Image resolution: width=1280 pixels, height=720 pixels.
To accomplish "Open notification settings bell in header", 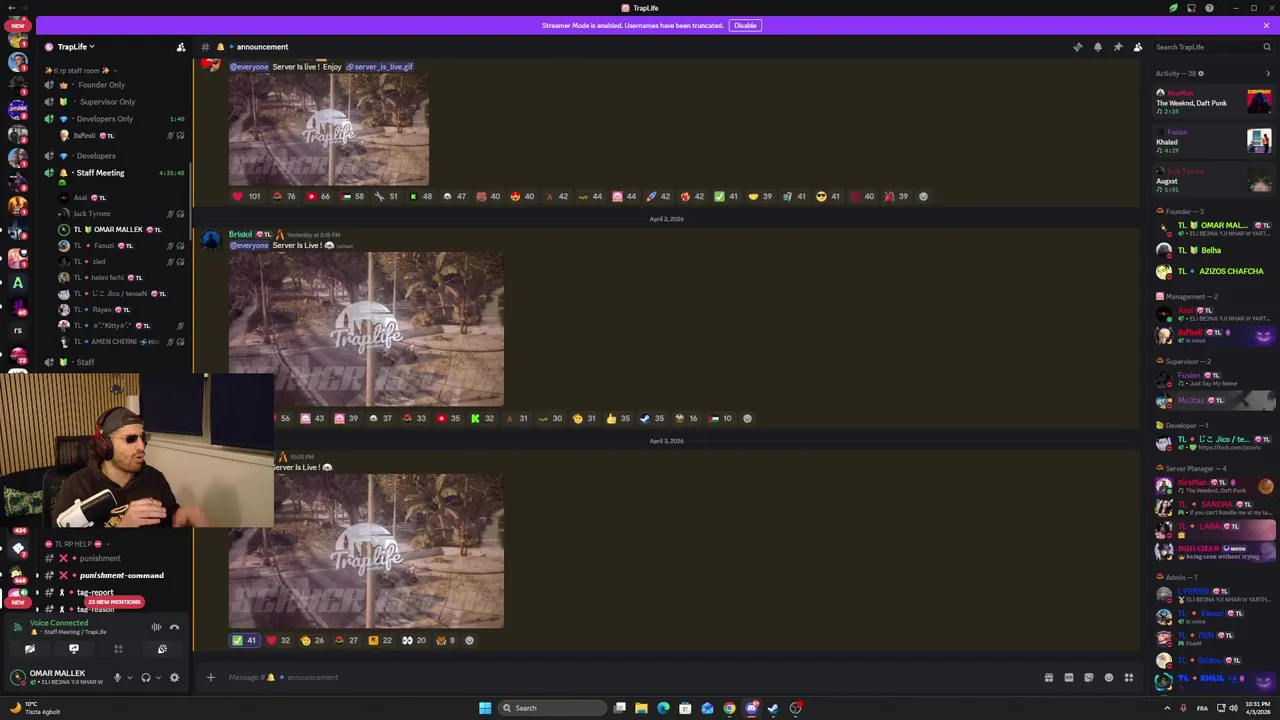I will 1097,47.
